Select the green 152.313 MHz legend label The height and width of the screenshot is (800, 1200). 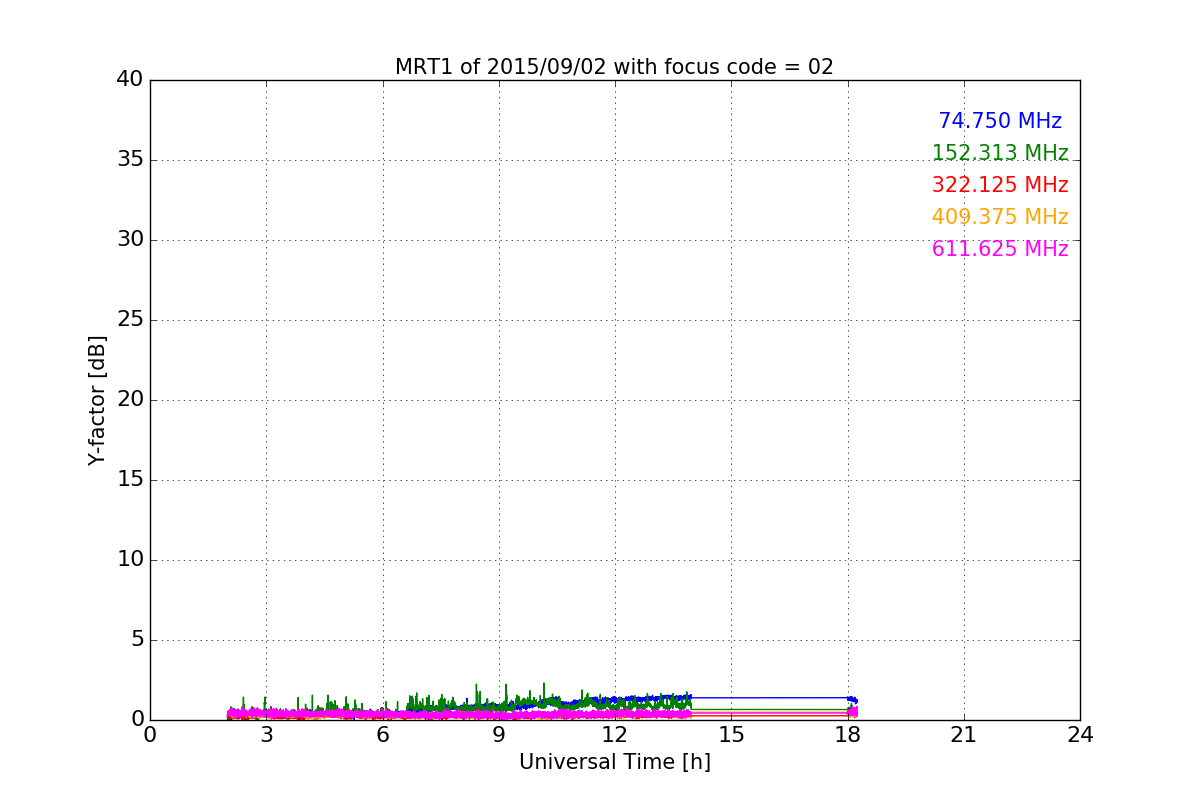coord(1000,153)
